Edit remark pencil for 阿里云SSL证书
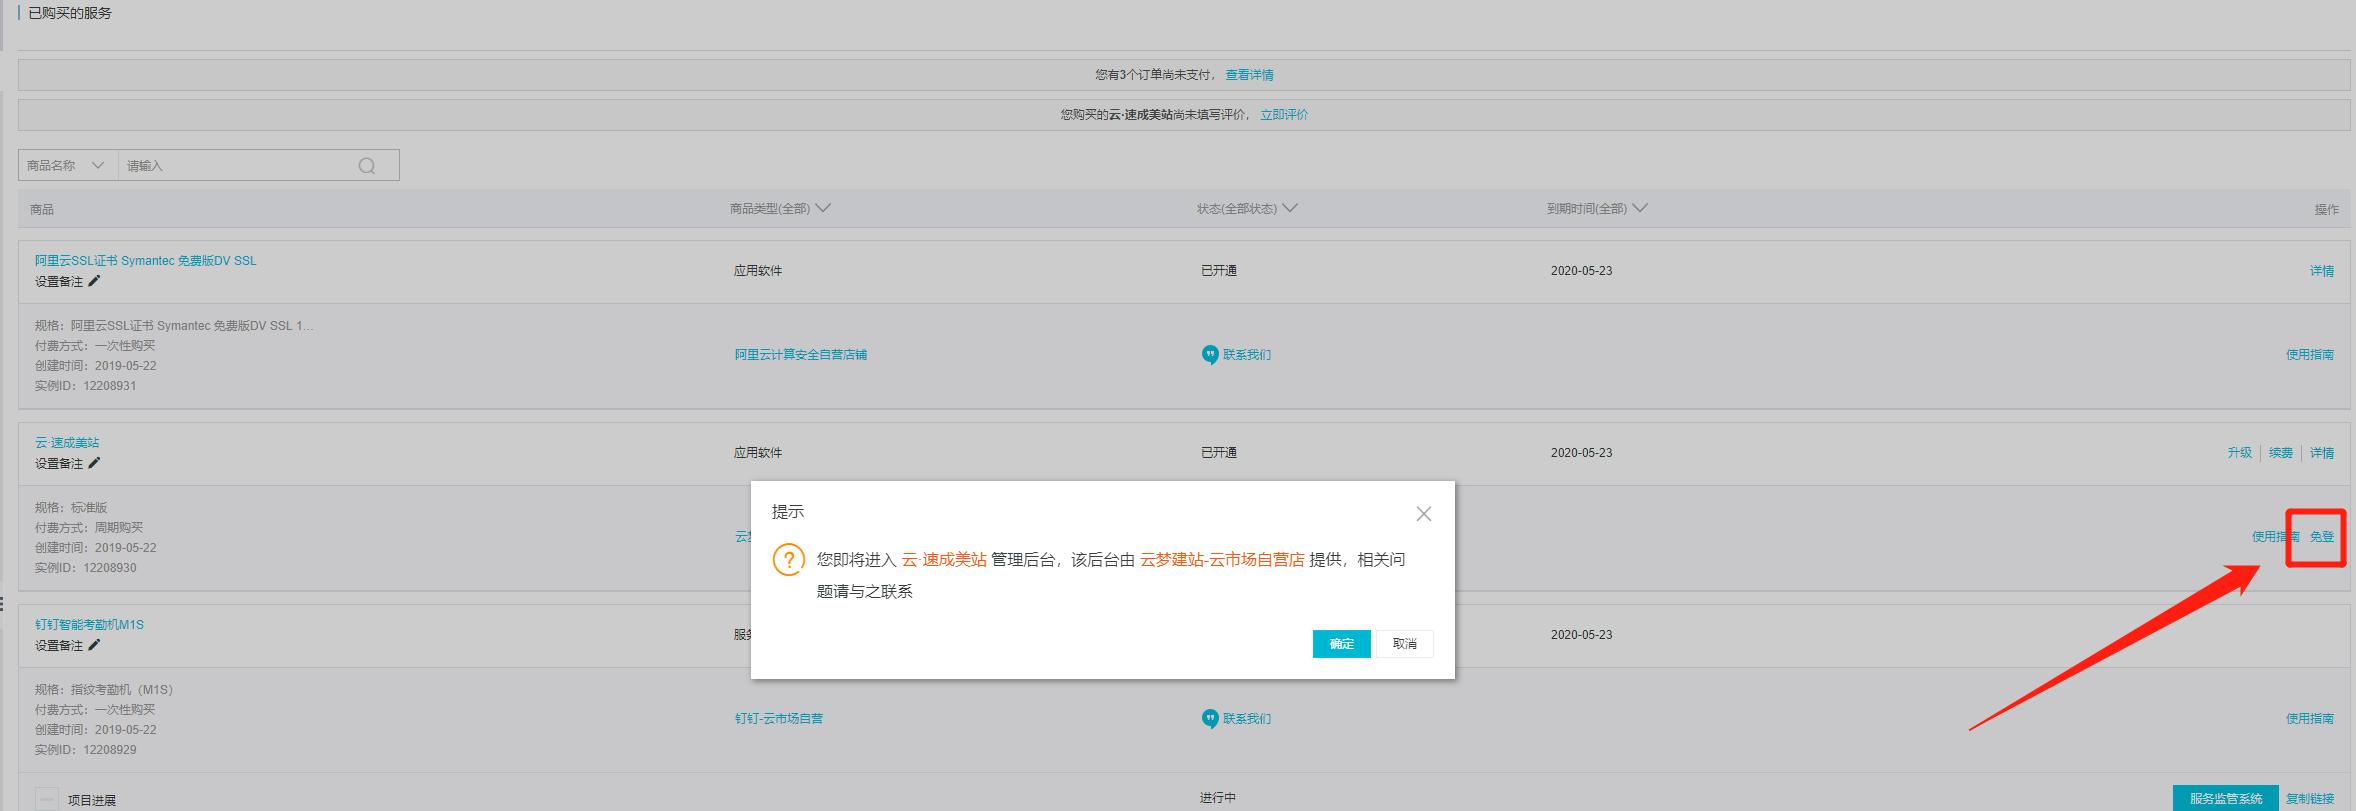The width and height of the screenshot is (2356, 811). tap(94, 281)
